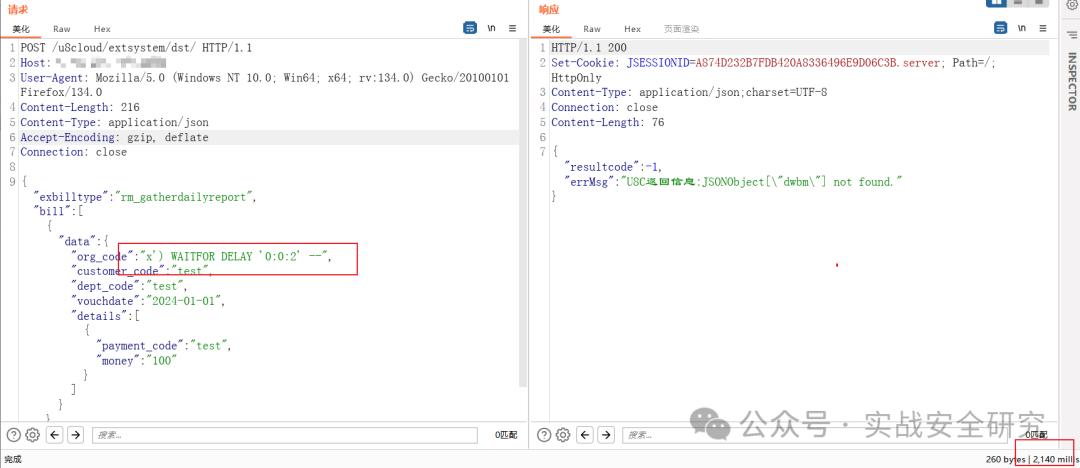The width and height of the screenshot is (1080, 468).
Task: Click the HTTP/1.1 200 status line
Action: coord(589,48)
